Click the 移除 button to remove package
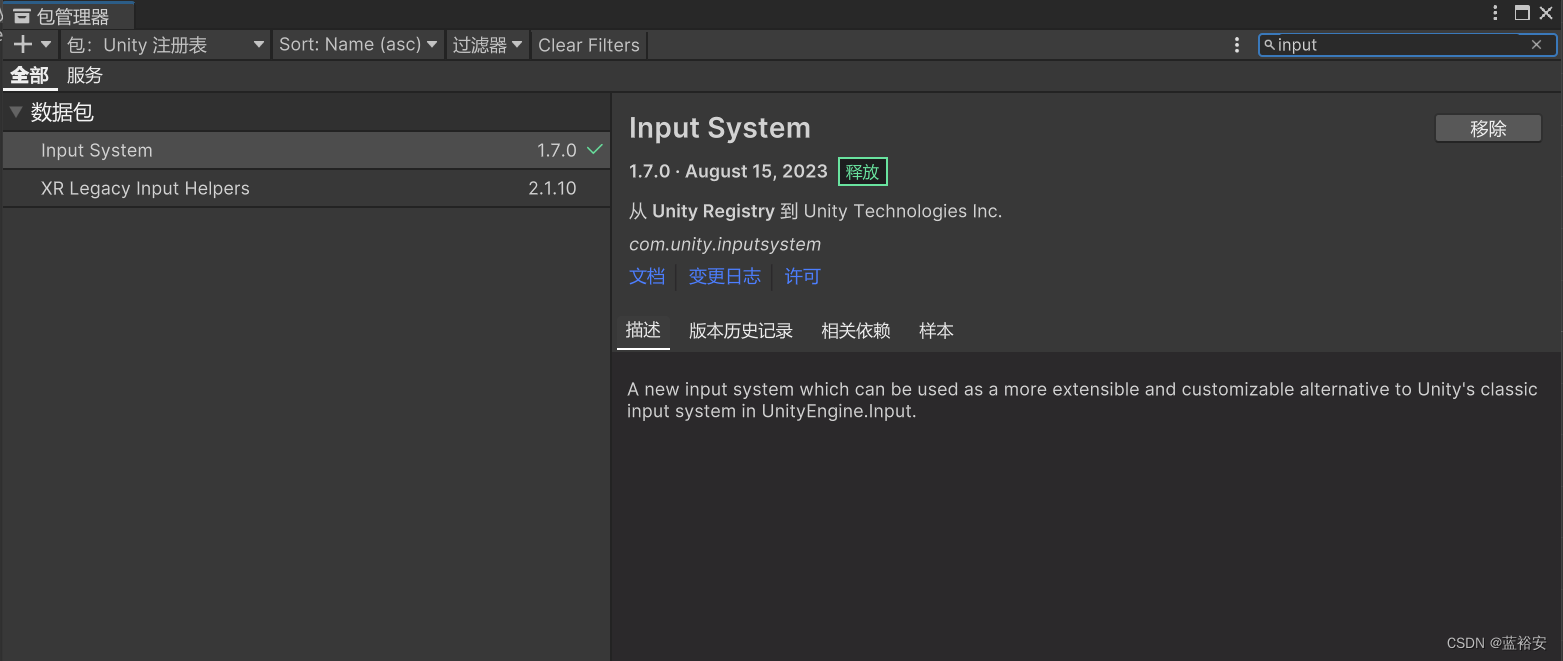 [x=1488, y=128]
